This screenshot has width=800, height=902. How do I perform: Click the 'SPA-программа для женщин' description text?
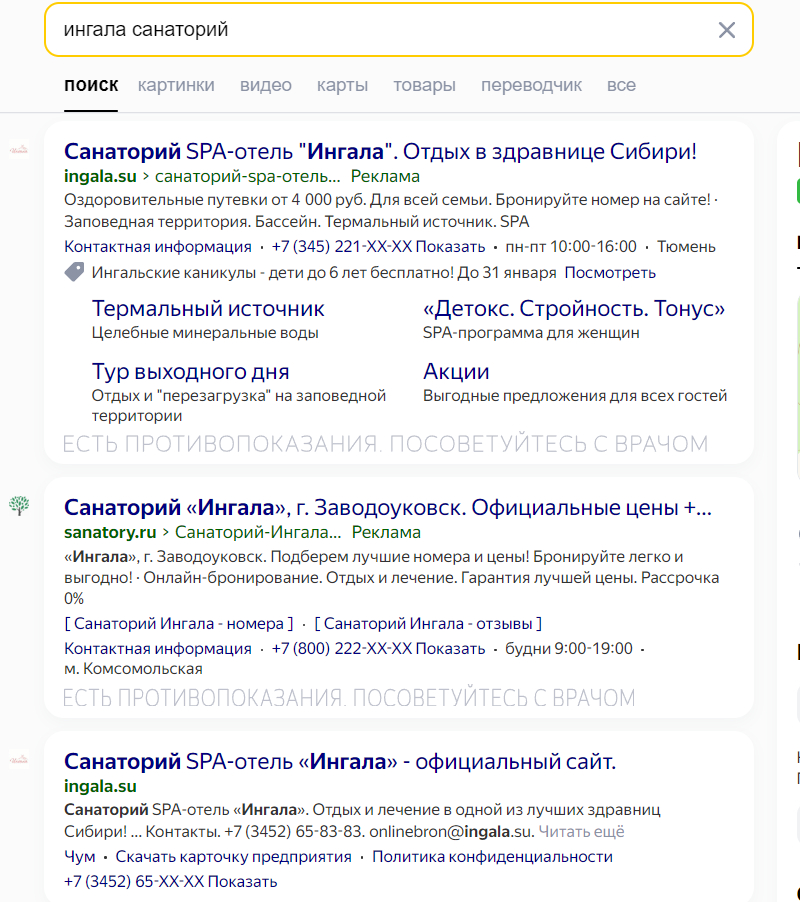[531, 333]
